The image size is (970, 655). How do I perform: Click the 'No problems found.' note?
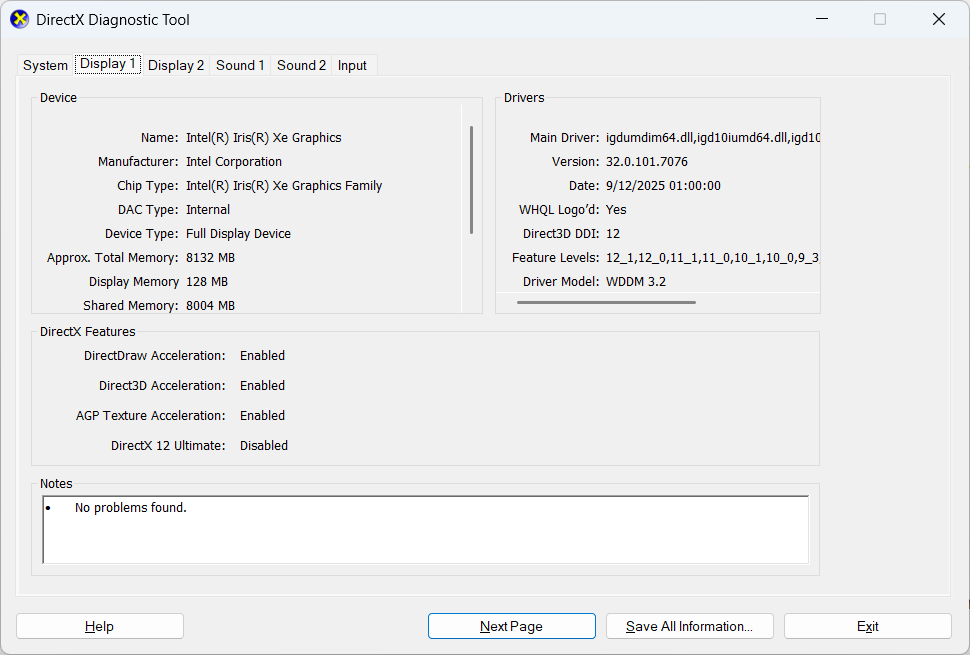pyautogui.click(x=131, y=508)
